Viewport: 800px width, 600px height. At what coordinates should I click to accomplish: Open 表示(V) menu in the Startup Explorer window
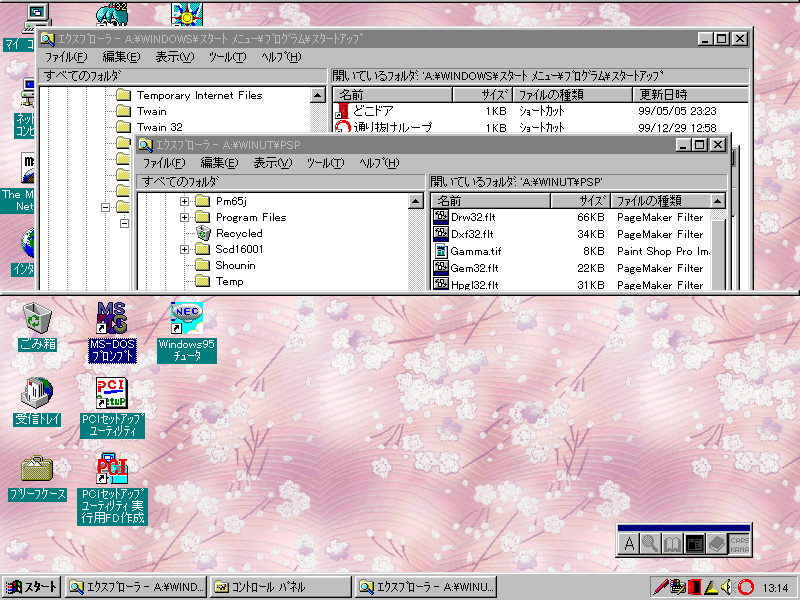[x=174, y=57]
